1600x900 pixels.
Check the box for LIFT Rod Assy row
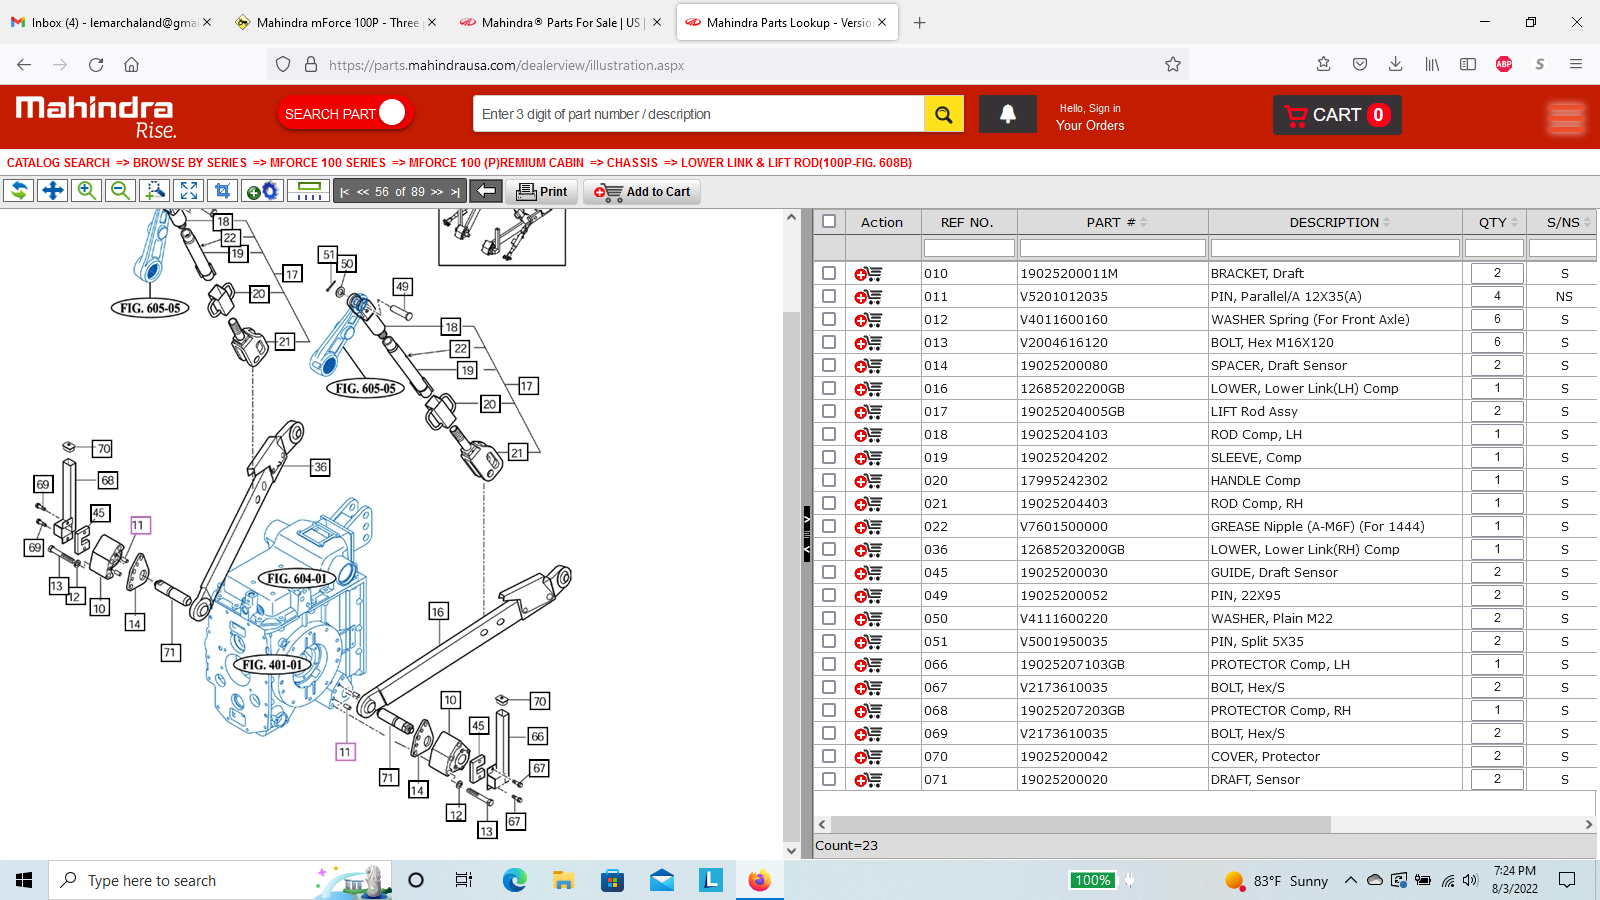coord(829,411)
